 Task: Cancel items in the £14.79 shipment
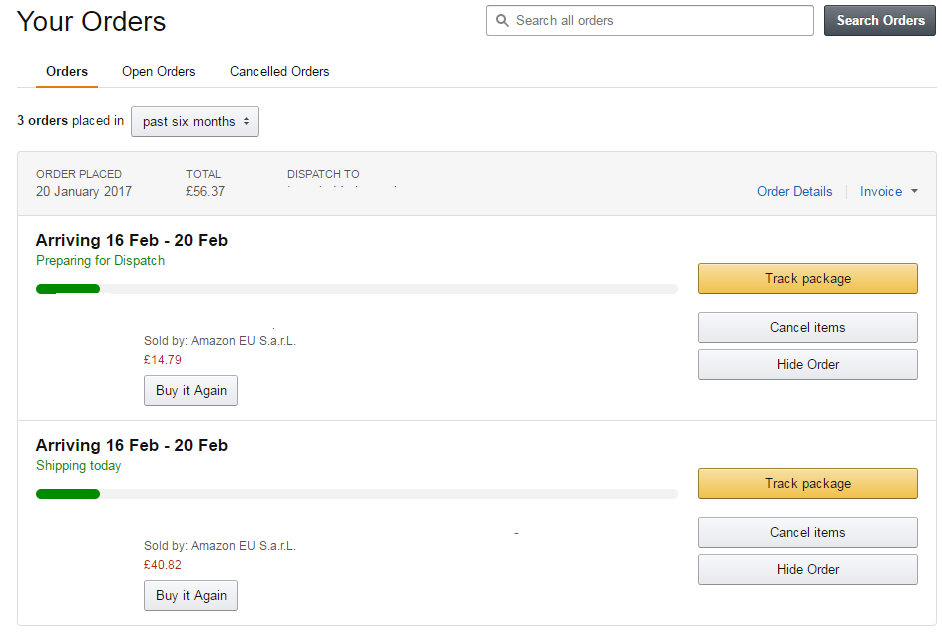click(807, 327)
